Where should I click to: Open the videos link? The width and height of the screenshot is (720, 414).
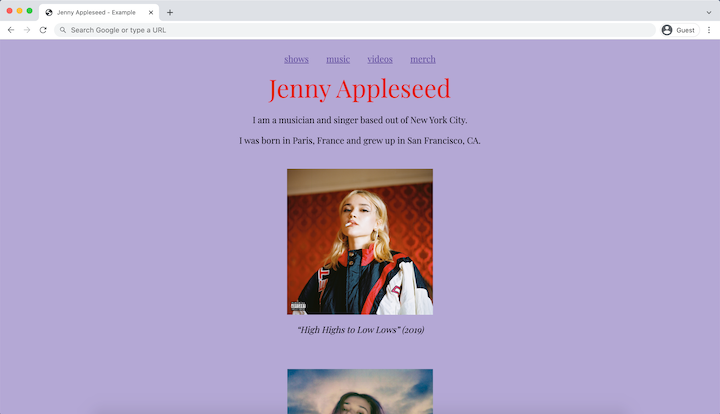[x=380, y=59]
